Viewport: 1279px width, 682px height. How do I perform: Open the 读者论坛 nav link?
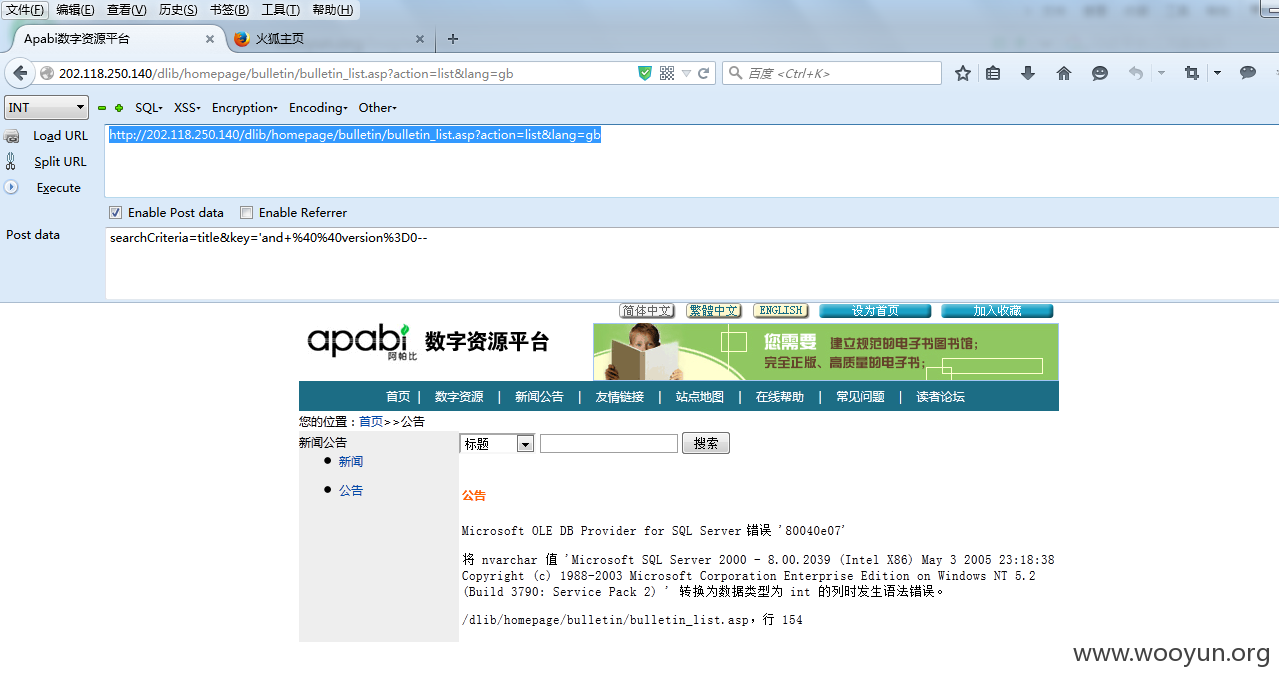pos(941,397)
